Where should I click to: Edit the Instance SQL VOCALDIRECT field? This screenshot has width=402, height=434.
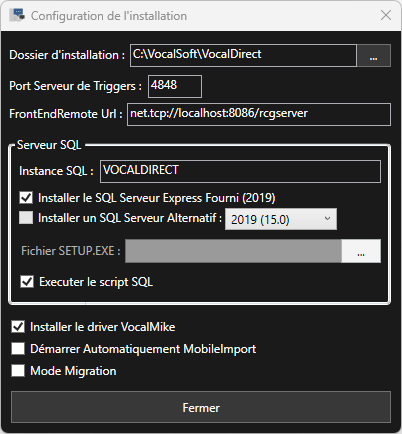tap(240, 171)
